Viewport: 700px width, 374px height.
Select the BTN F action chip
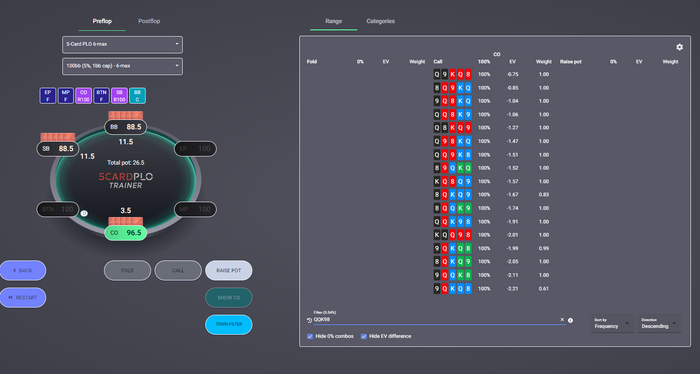point(101,96)
